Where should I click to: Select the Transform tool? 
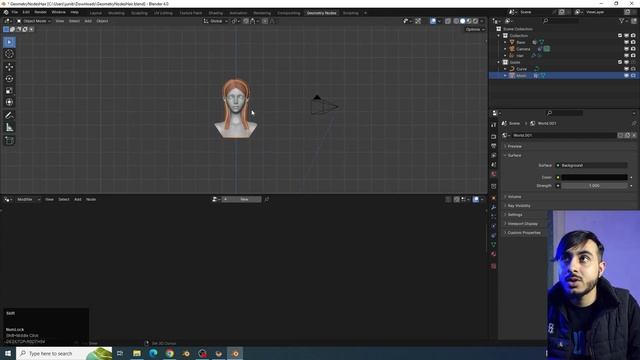click(9, 102)
